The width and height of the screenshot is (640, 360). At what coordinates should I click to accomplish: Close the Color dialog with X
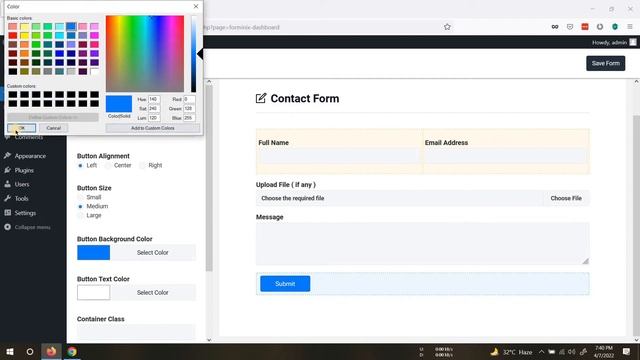196,7
